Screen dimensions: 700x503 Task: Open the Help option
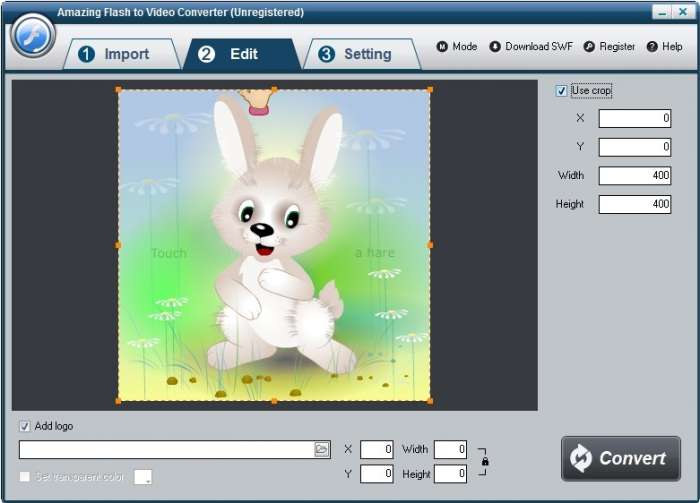pyautogui.click(x=665, y=47)
